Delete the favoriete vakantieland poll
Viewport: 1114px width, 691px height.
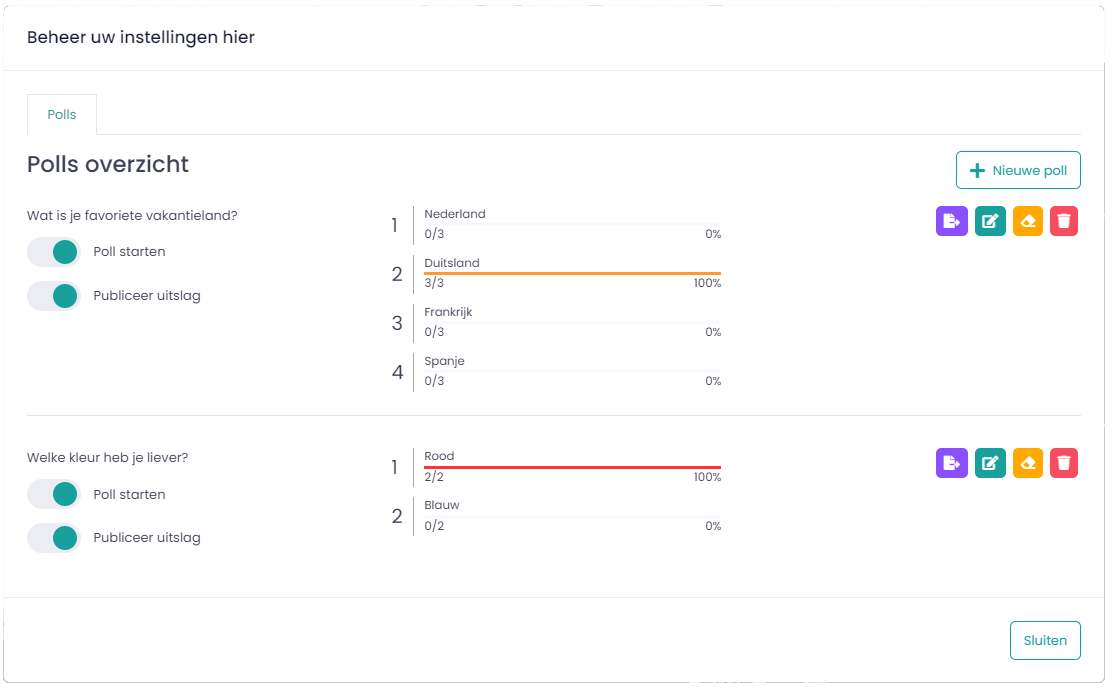click(x=1064, y=221)
